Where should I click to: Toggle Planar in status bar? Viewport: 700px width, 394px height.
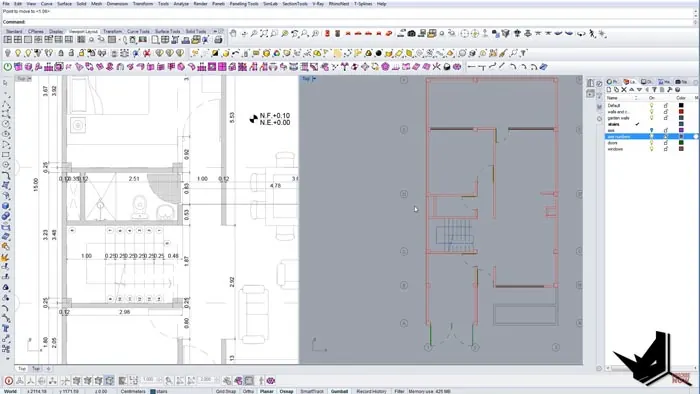pyautogui.click(x=267, y=391)
